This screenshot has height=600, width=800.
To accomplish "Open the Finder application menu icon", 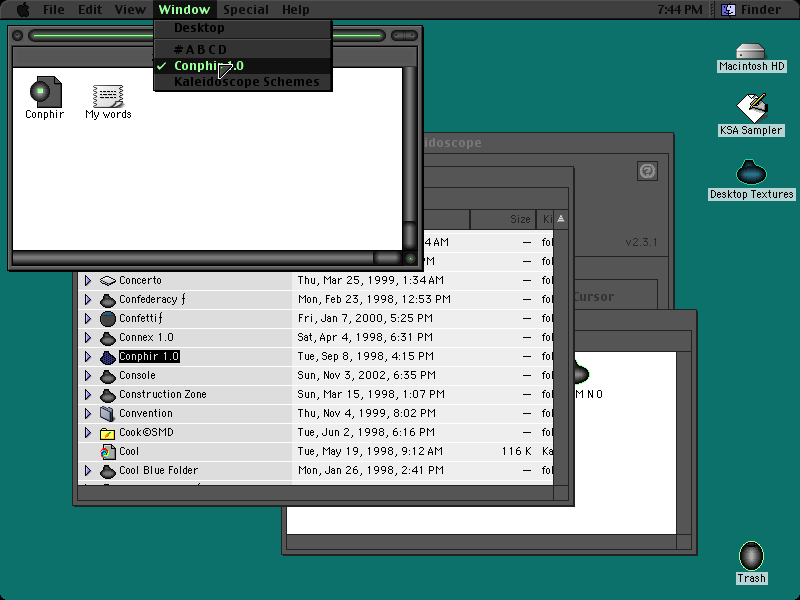I will [728, 10].
